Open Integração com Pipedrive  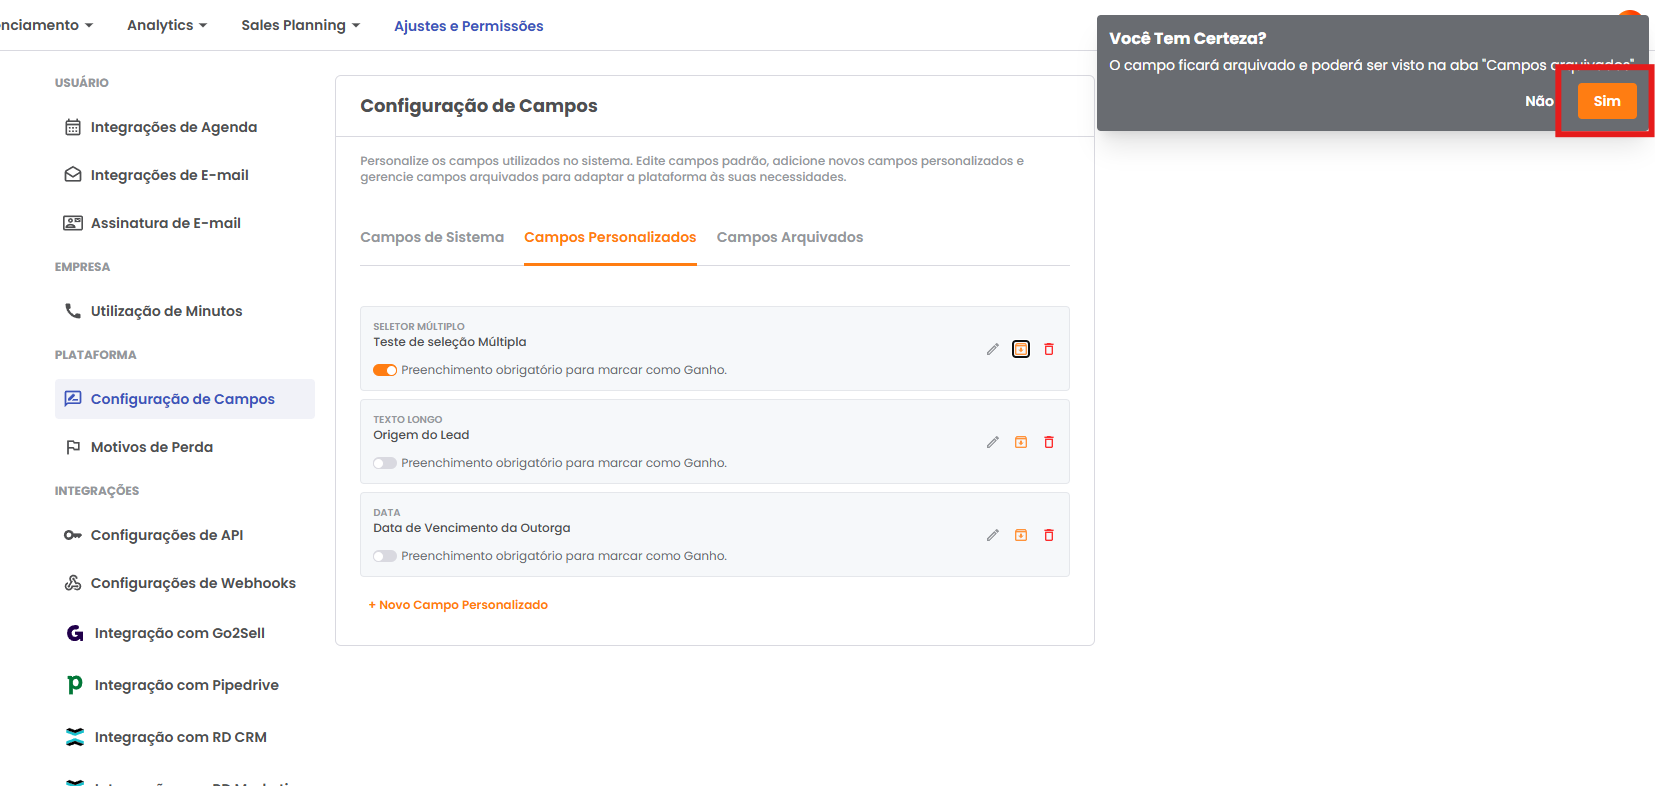point(186,685)
